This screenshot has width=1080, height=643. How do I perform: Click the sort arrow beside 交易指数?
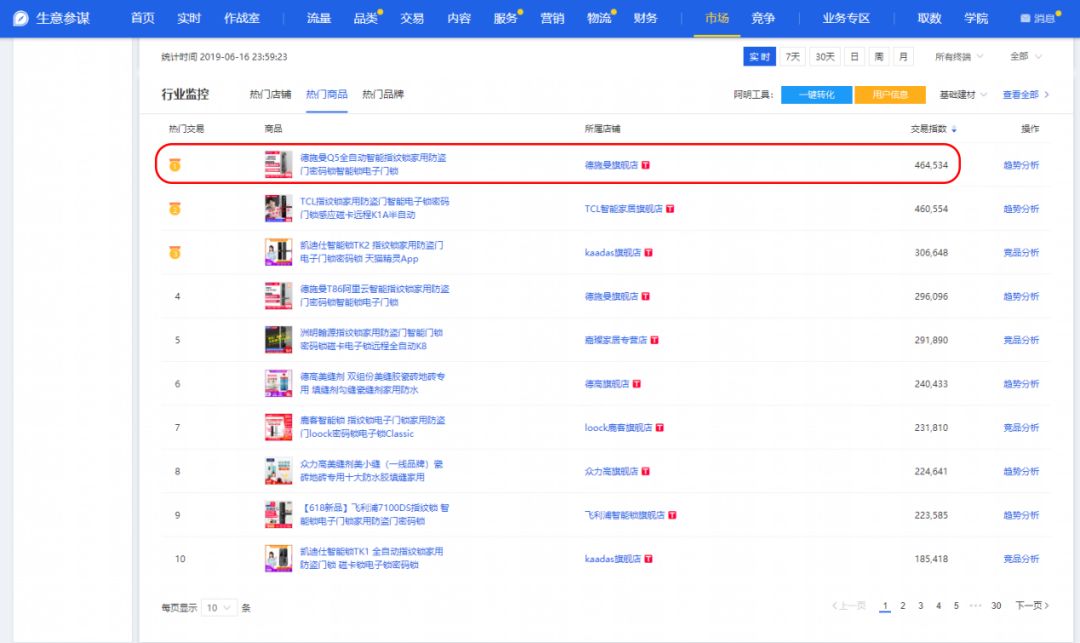(x=954, y=129)
